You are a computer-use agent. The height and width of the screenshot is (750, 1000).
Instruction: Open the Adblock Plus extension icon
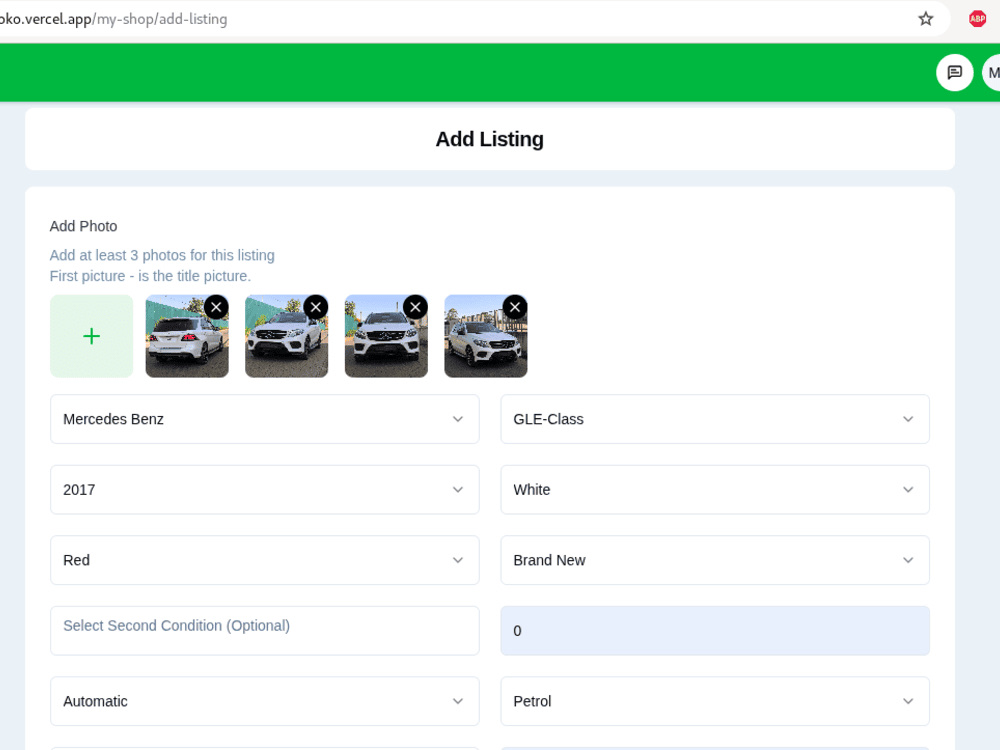point(977,19)
